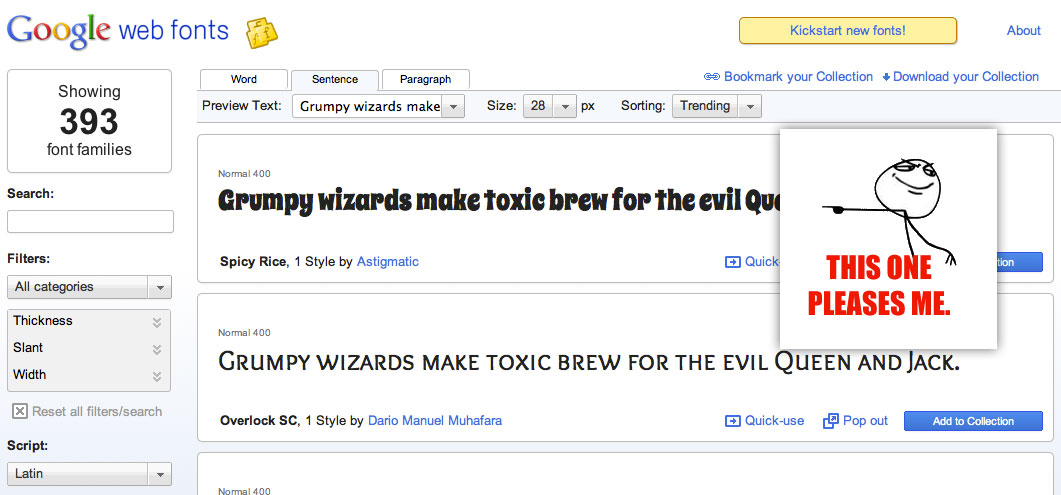Open the All categories dropdown
This screenshot has height=495, width=1061.
click(x=89, y=287)
